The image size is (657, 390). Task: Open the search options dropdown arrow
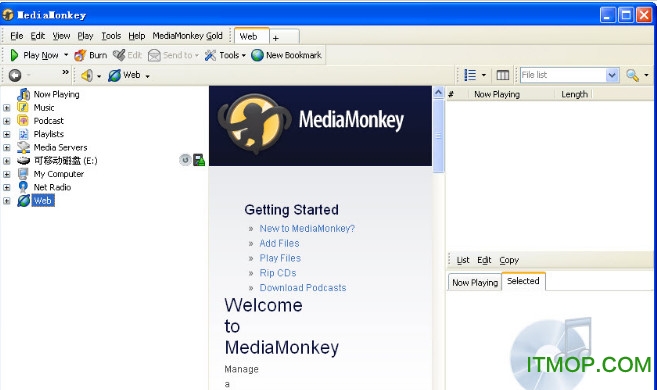(x=646, y=75)
